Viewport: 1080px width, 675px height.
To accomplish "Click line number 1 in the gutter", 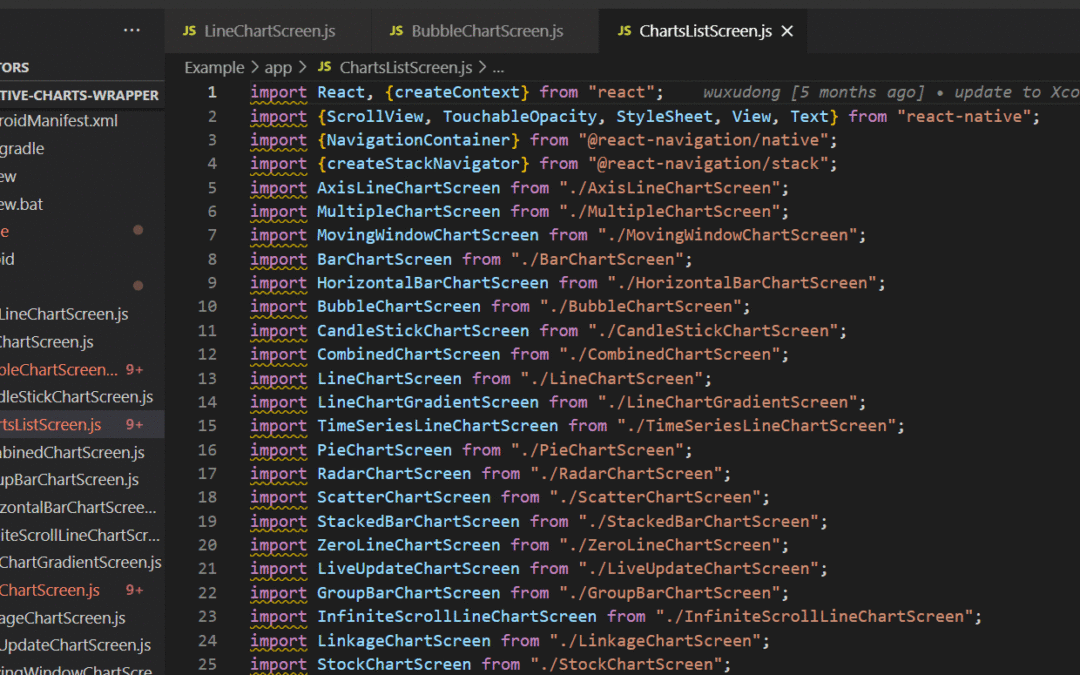I will 212,92.
